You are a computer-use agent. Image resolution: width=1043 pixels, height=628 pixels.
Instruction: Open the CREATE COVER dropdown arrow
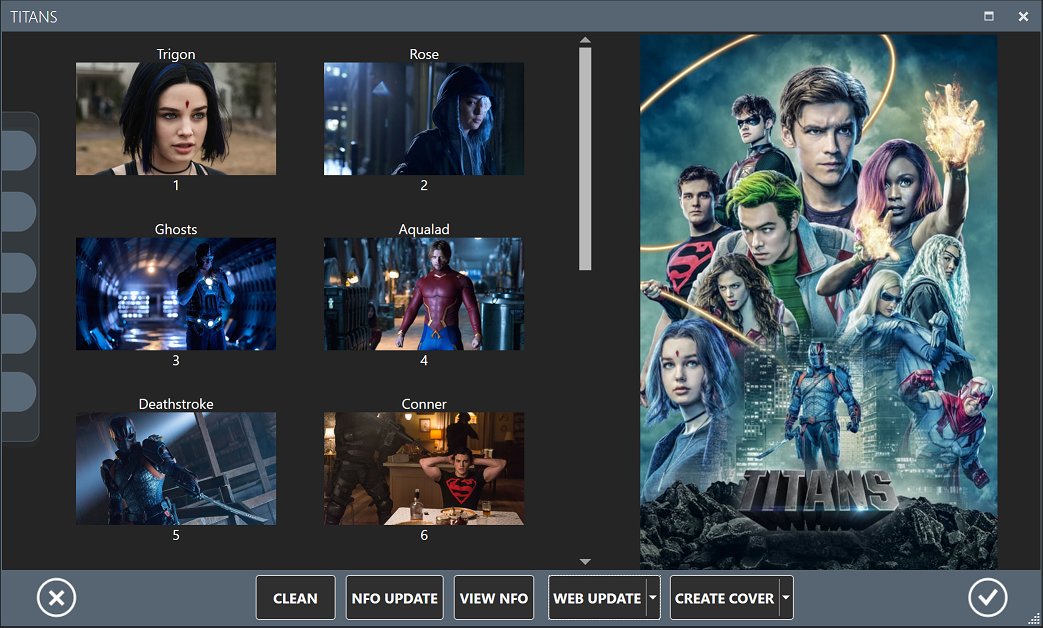pos(786,597)
